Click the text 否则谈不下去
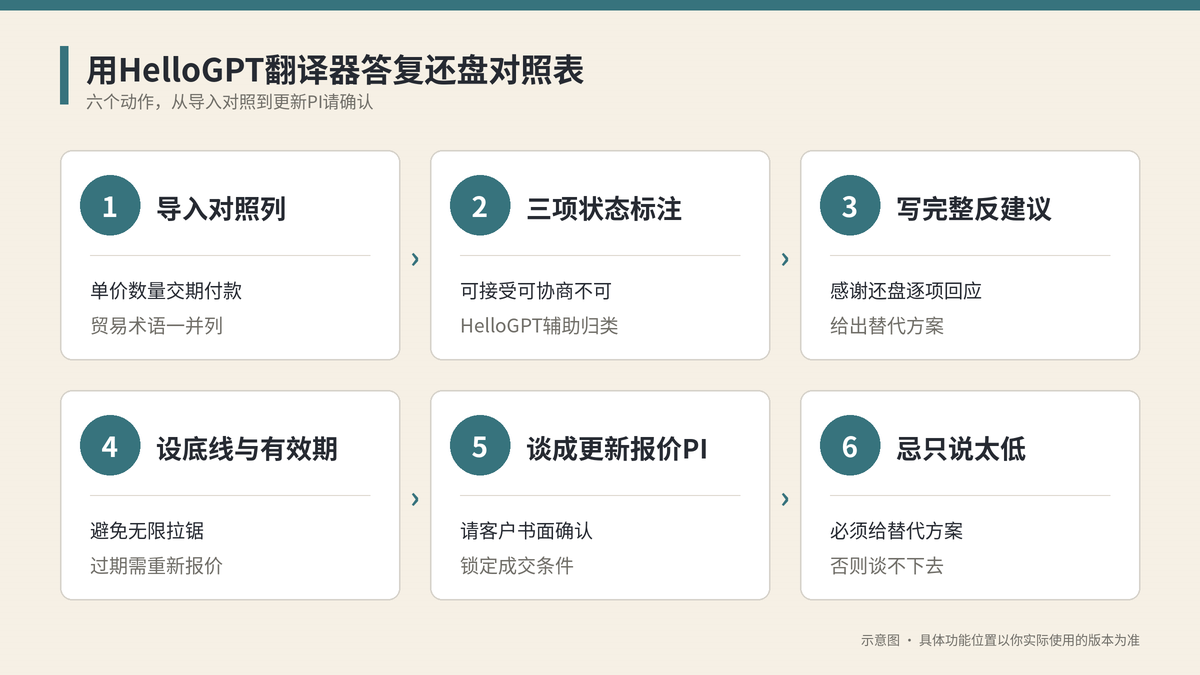Viewport: 1200px width, 675px height. click(887, 566)
